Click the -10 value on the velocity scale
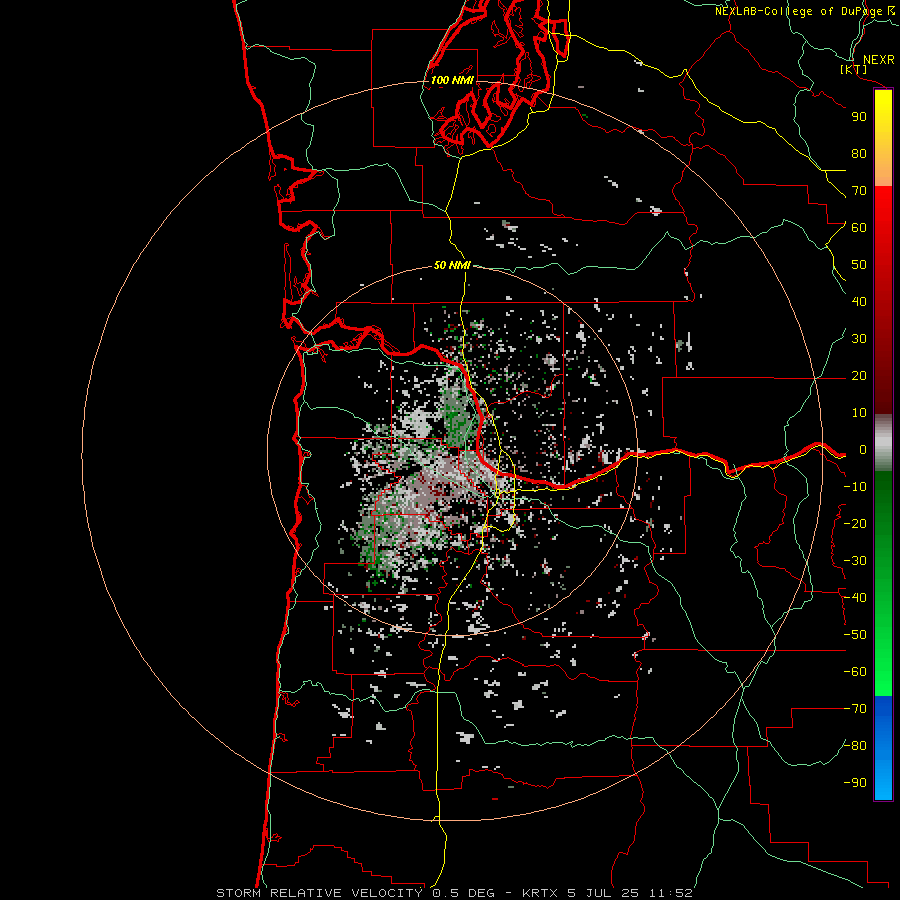Image resolution: width=900 pixels, height=900 pixels. point(855,487)
